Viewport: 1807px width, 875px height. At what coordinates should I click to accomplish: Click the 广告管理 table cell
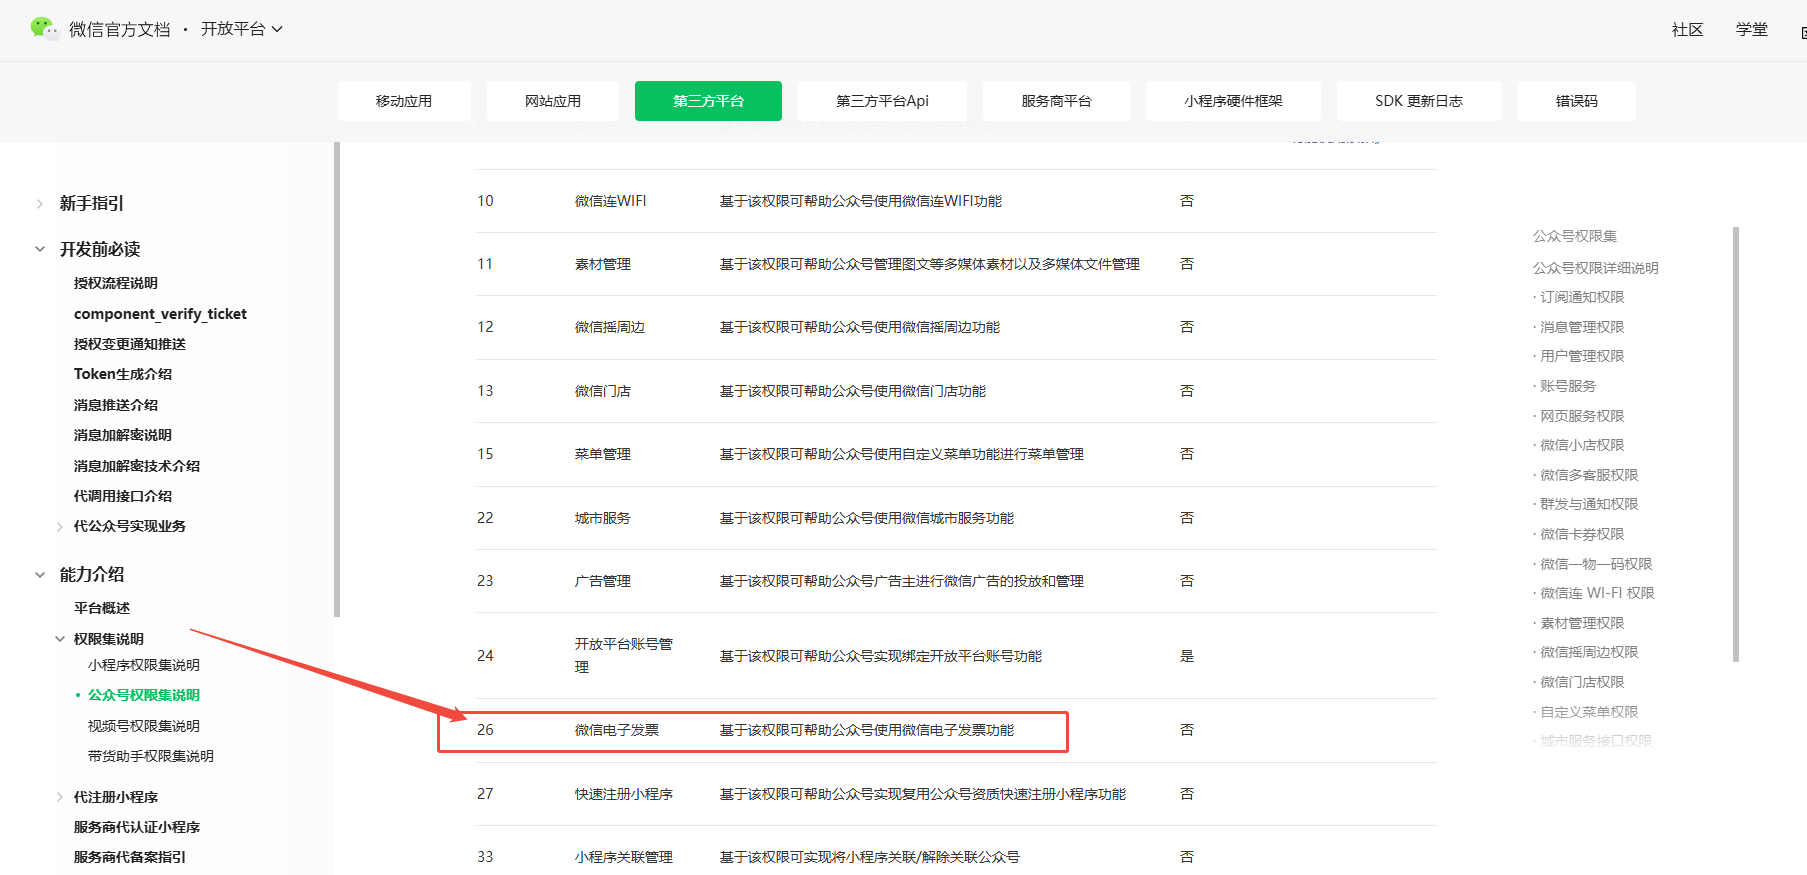[x=603, y=581]
